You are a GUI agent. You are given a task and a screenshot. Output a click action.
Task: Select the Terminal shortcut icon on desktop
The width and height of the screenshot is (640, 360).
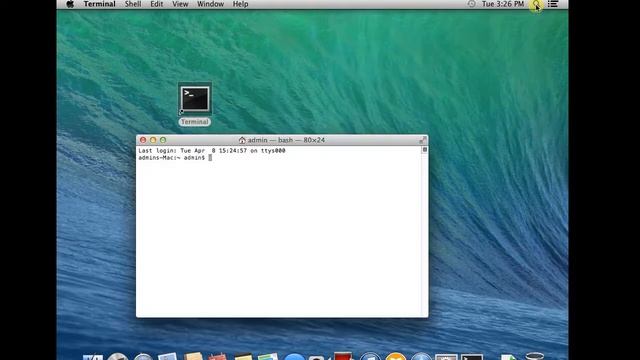point(195,99)
